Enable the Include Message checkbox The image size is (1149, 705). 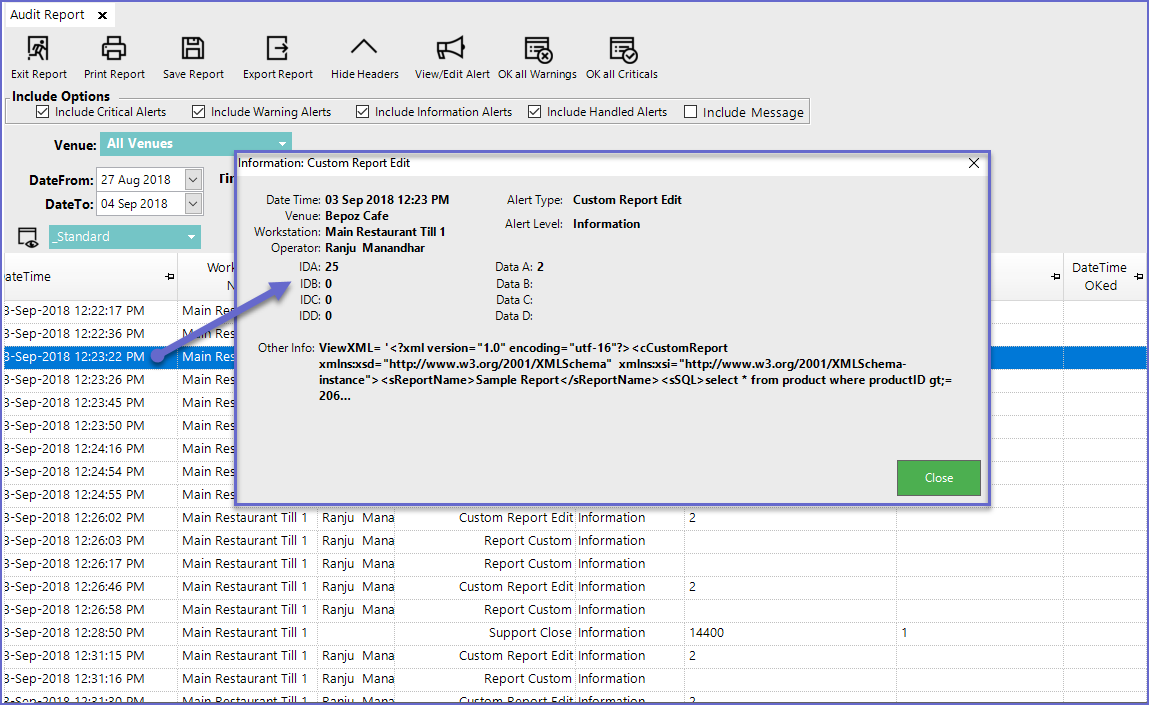(690, 112)
